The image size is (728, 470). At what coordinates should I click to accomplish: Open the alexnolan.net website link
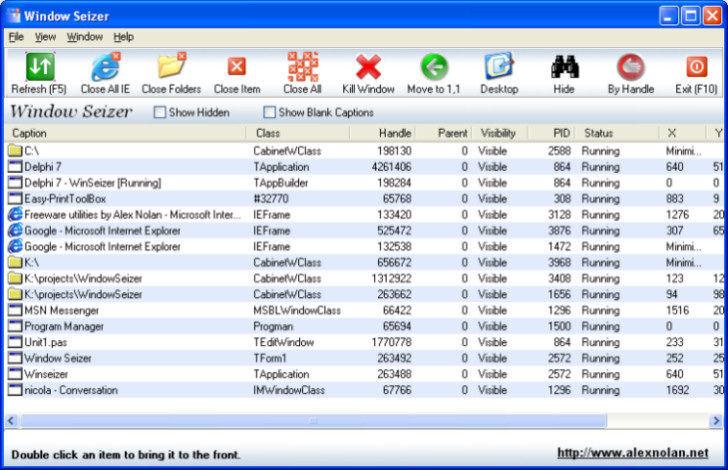(x=633, y=453)
